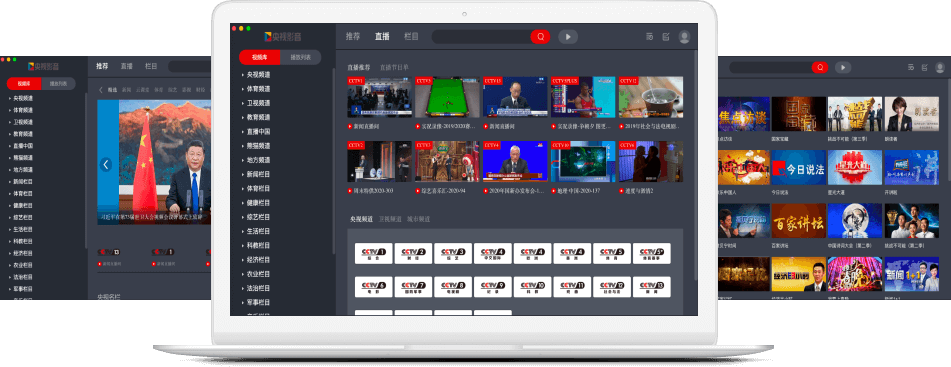Click the history icon in right window
The height and width of the screenshot is (367, 951).
click(x=910, y=67)
